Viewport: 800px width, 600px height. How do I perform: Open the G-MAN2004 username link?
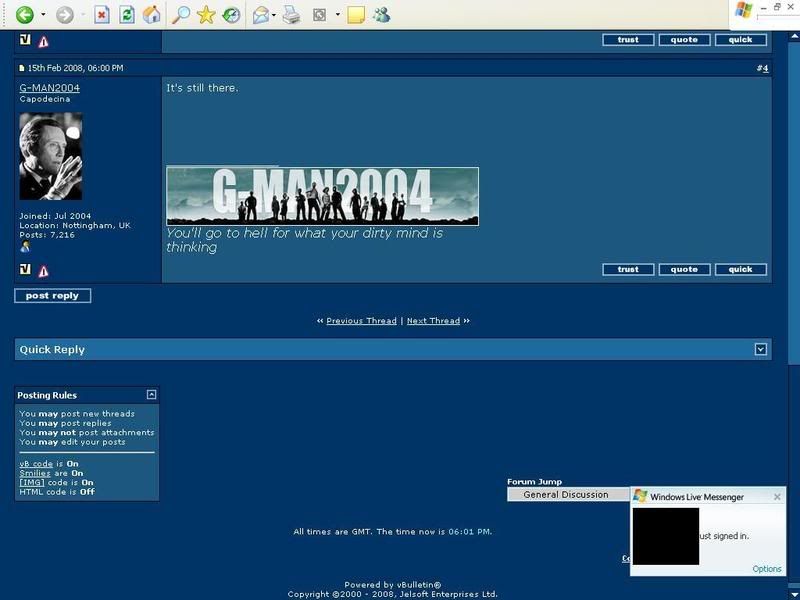[49, 88]
